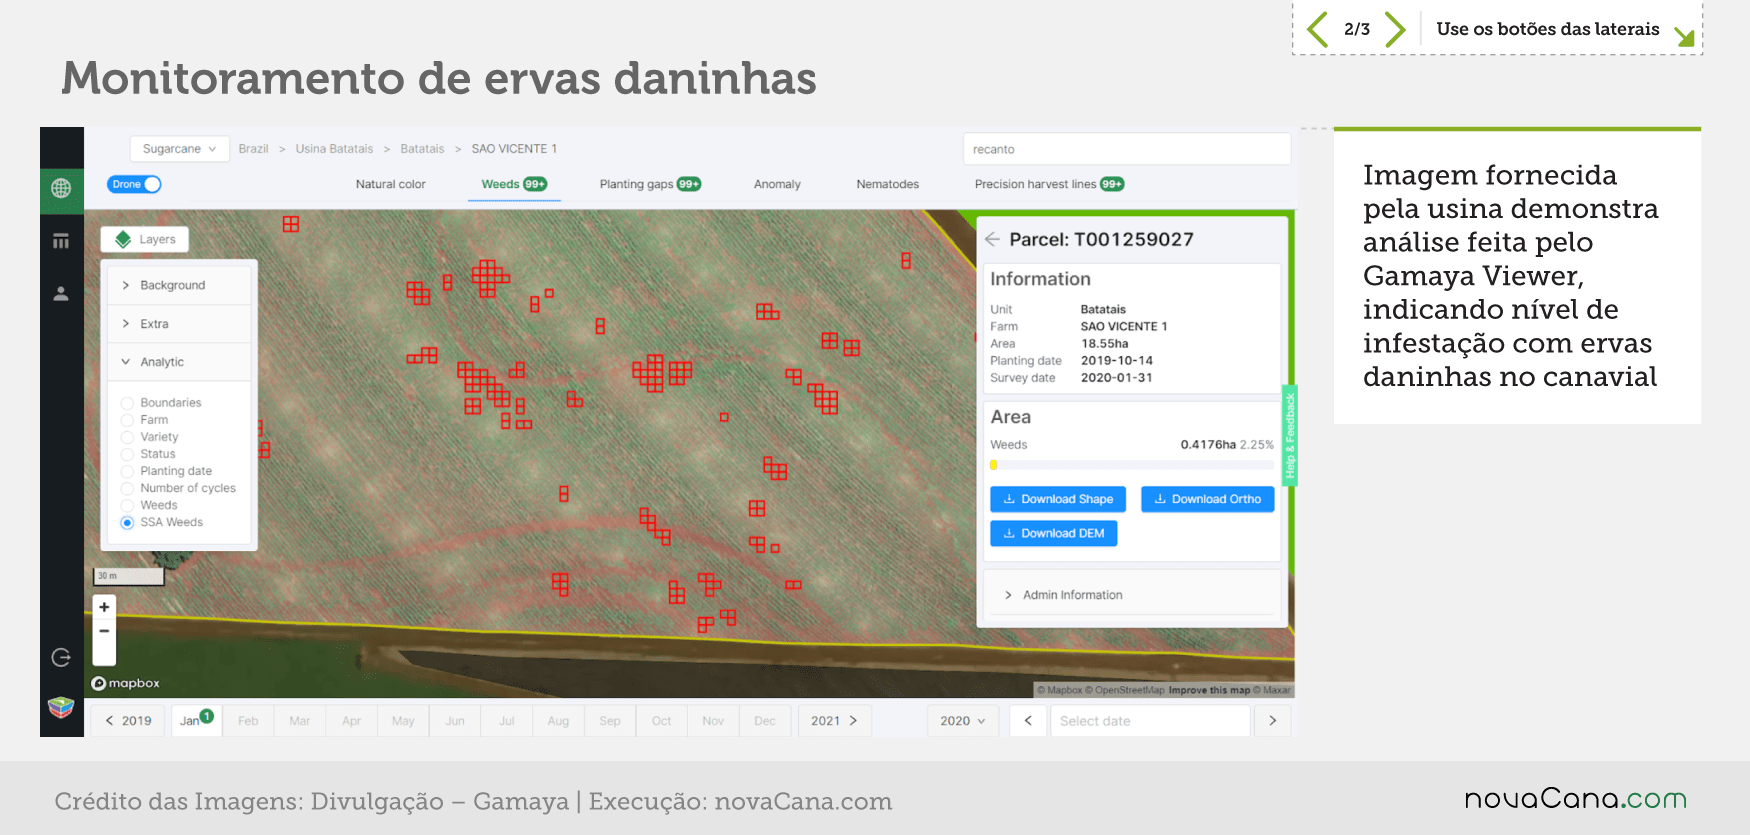The image size is (1750, 835).
Task: Open the globe map view in sidebar
Action: (x=61, y=188)
